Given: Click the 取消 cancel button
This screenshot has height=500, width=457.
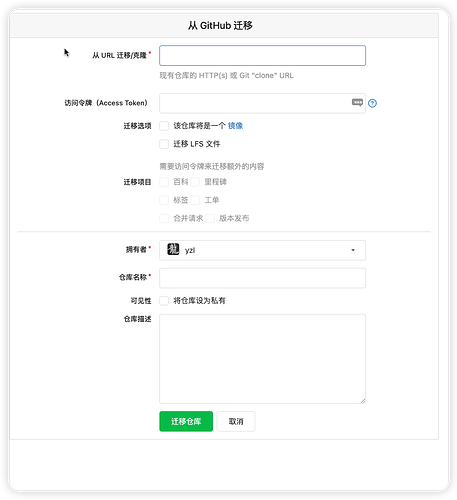Looking at the screenshot, I should coord(236,421).
